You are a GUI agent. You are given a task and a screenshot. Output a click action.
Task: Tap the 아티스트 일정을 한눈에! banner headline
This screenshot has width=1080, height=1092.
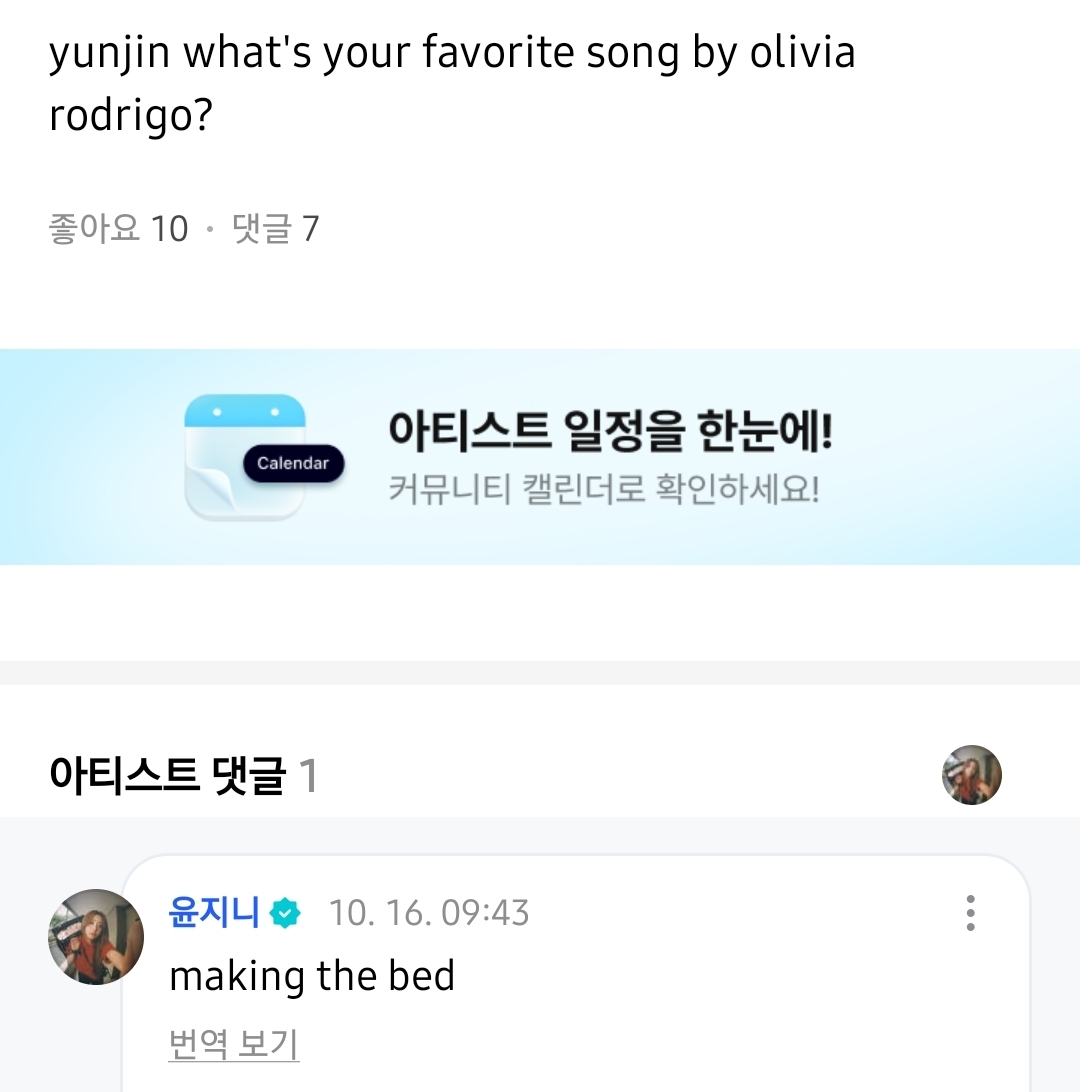pyautogui.click(x=610, y=431)
